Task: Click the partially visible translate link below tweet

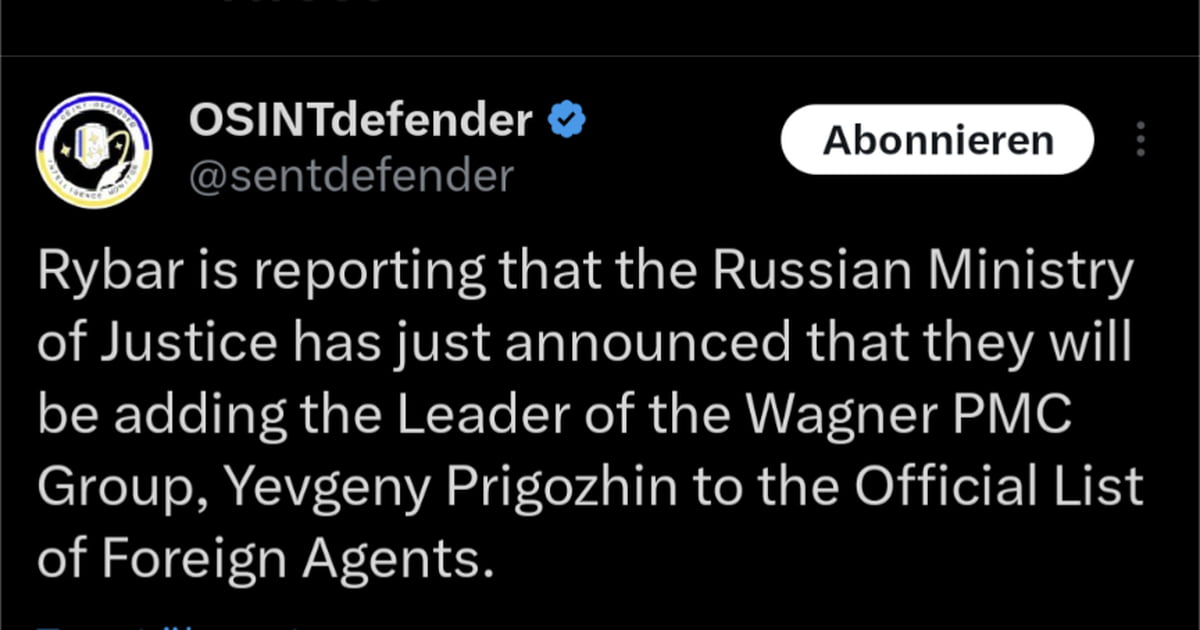Action: click(x=150, y=625)
